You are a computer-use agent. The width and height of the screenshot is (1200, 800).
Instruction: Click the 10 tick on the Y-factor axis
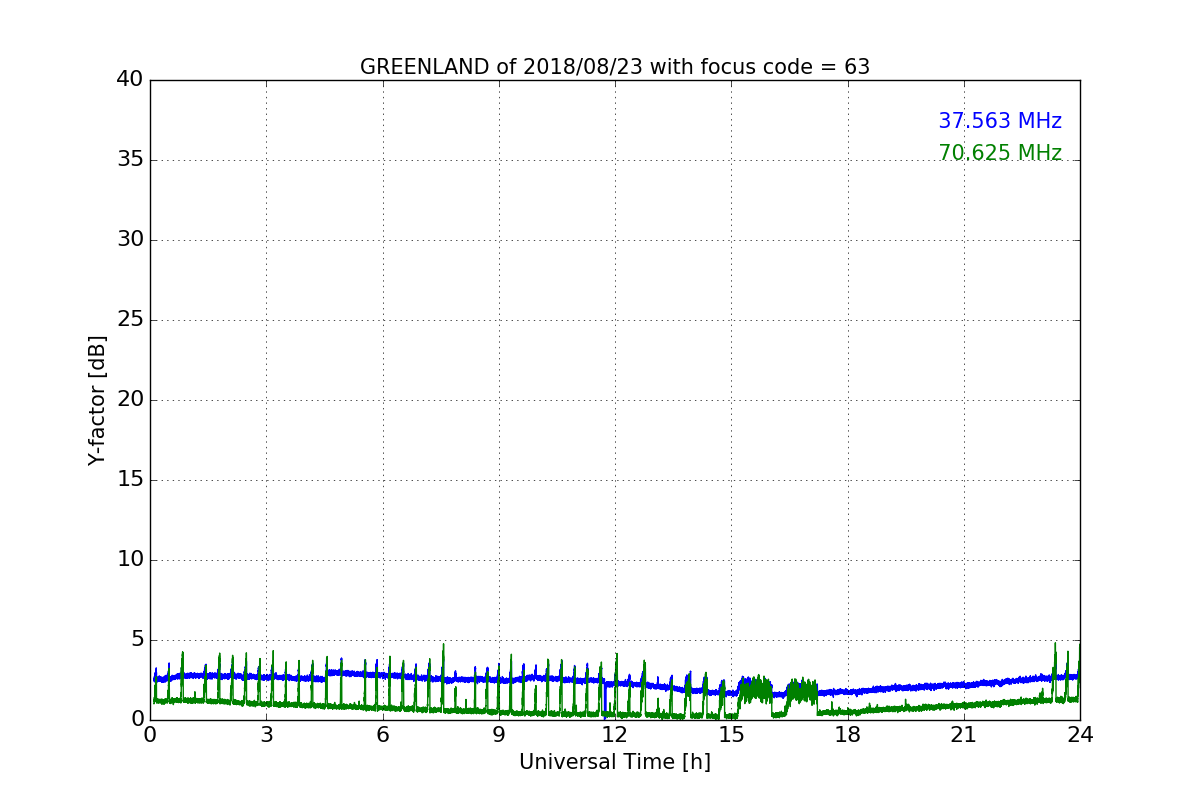(130, 560)
